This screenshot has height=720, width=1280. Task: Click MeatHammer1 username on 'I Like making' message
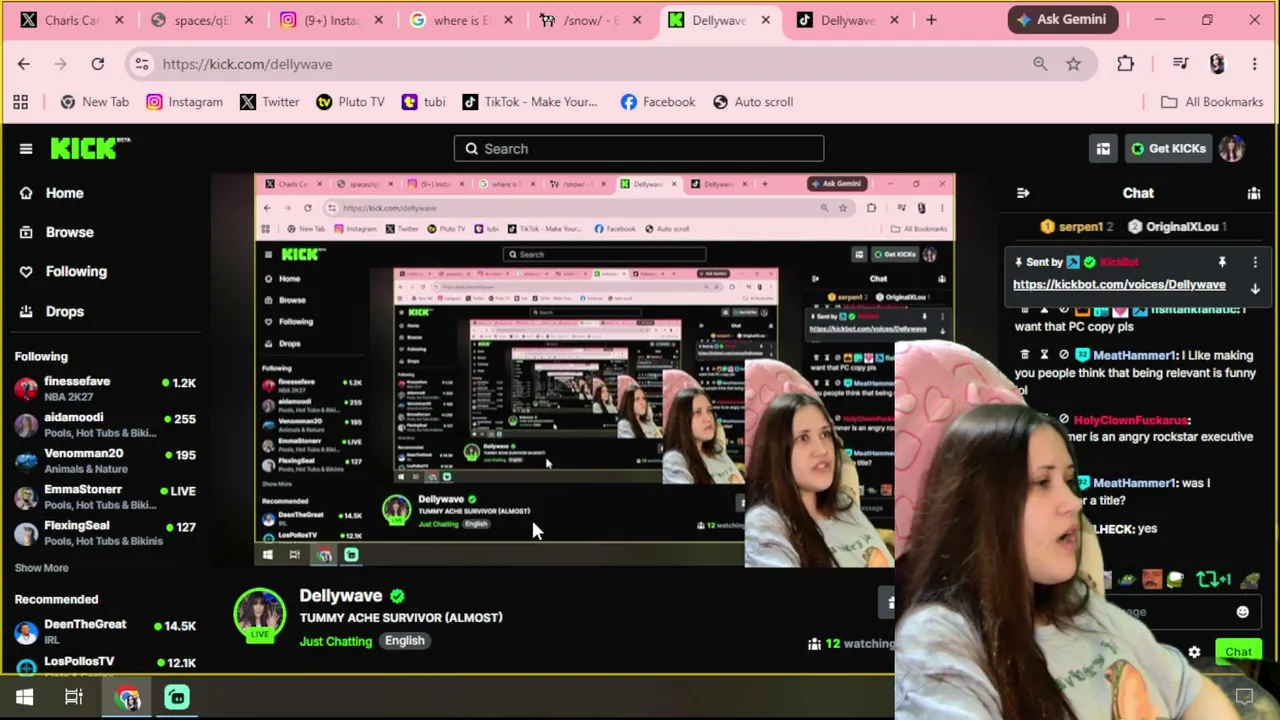(x=1134, y=355)
